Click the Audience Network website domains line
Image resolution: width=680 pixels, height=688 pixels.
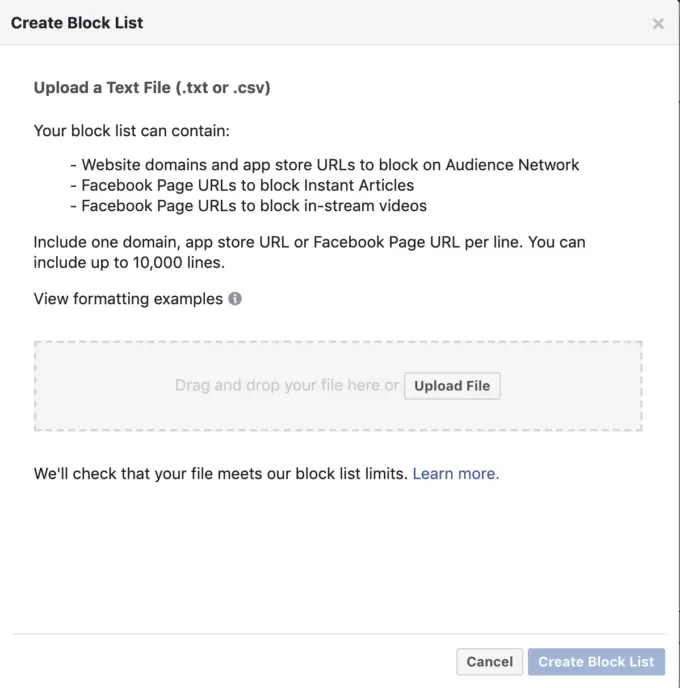pos(330,165)
